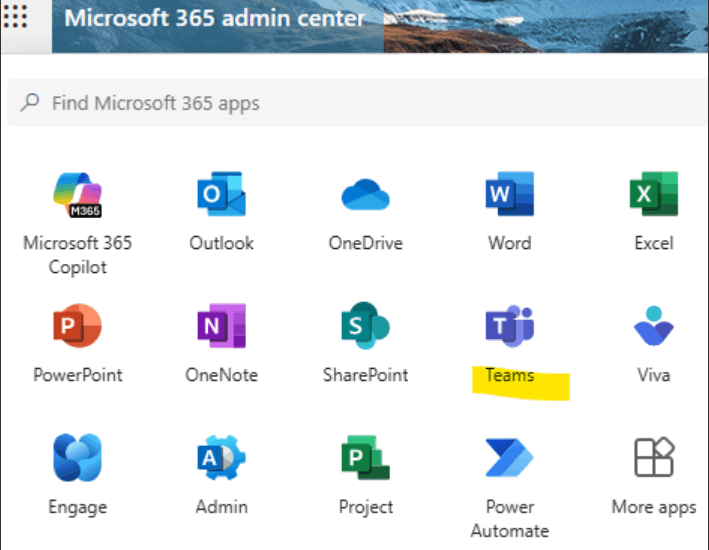Click the PowerPoint text label
Image resolution: width=709 pixels, height=550 pixels.
(78, 375)
